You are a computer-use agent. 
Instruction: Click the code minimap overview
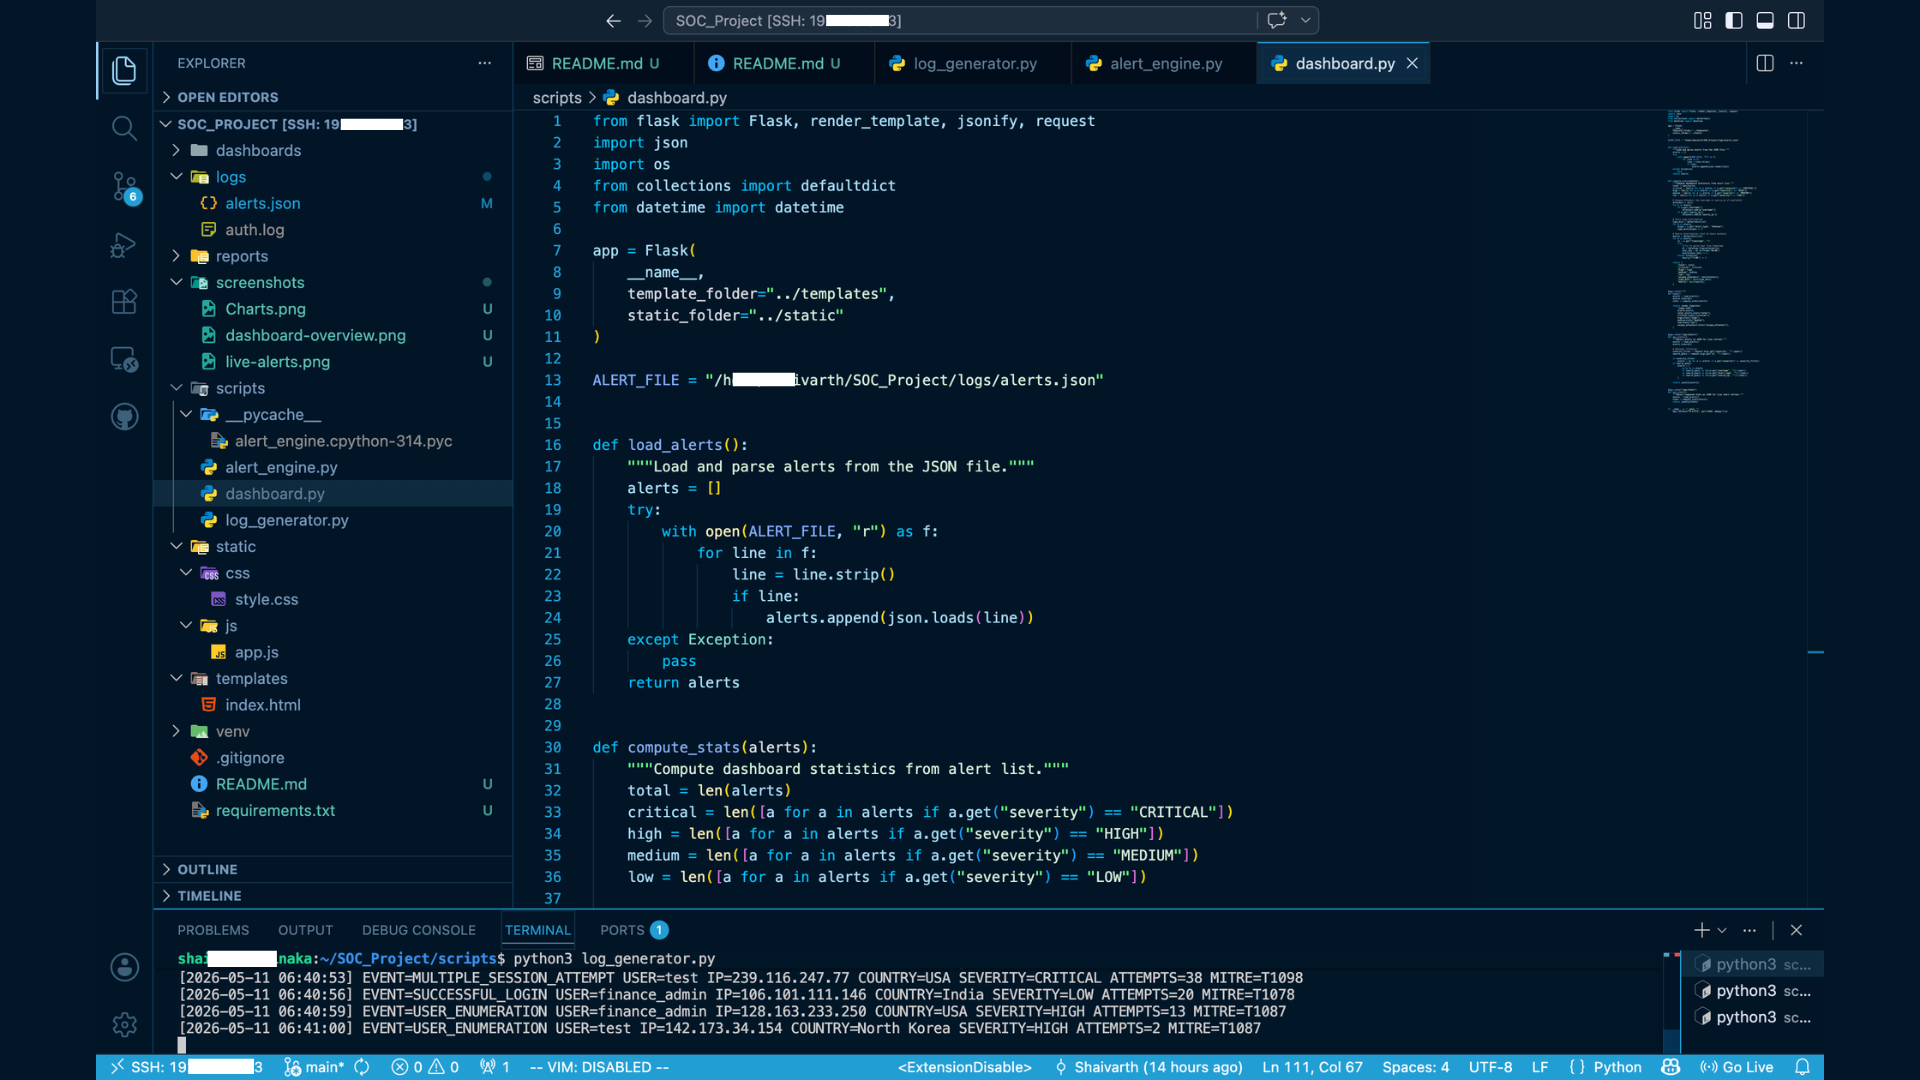coord(1735,260)
